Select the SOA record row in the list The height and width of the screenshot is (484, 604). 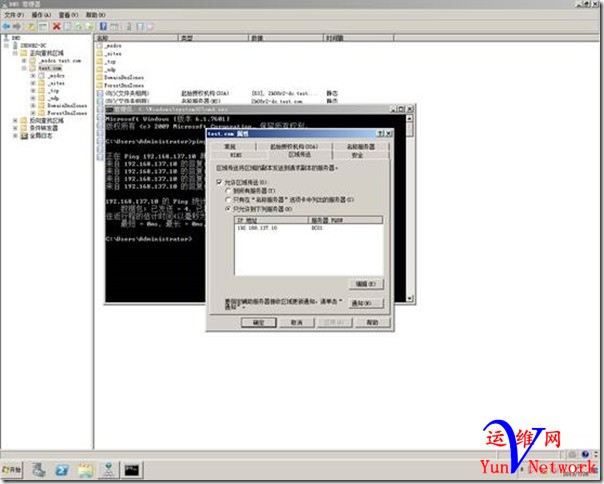(218, 93)
